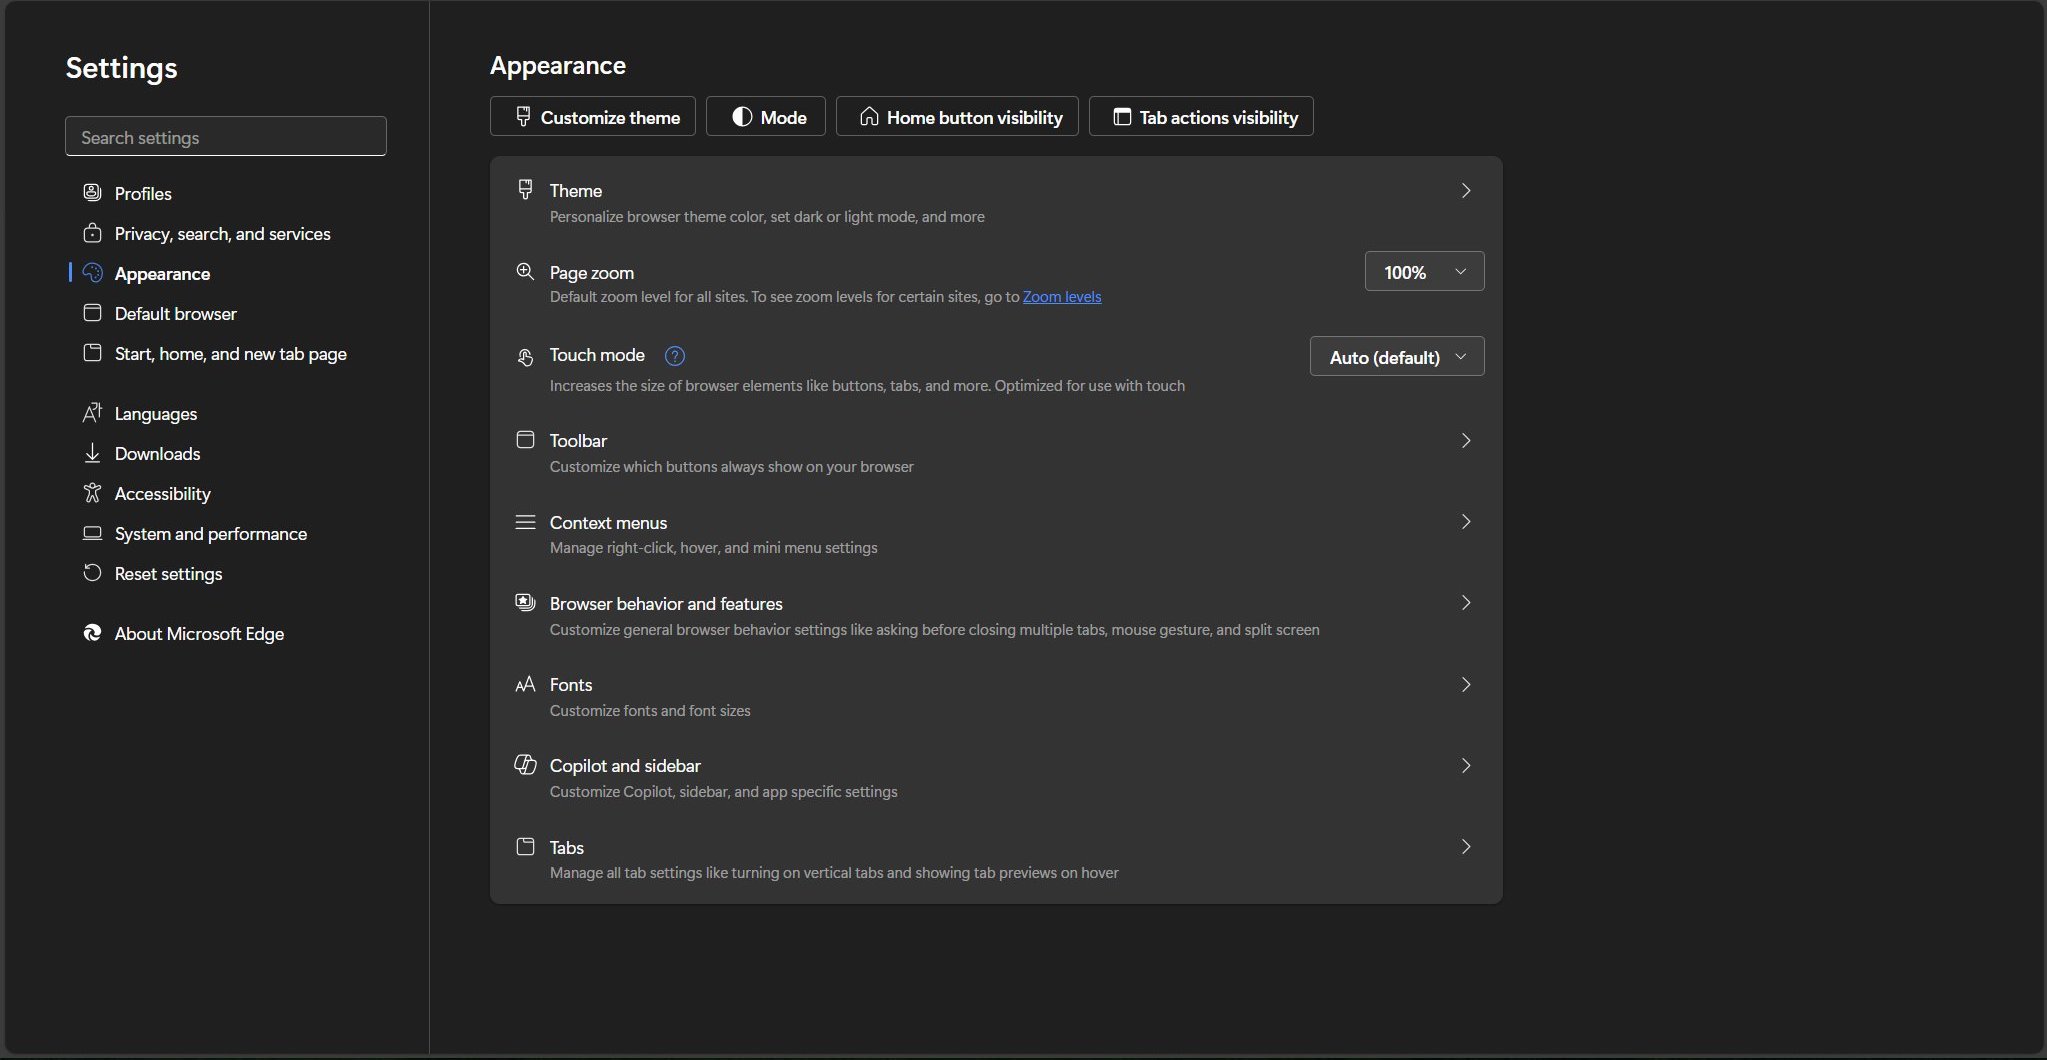The height and width of the screenshot is (1060, 2047).
Task: Click the Mode button
Action: [x=766, y=116]
